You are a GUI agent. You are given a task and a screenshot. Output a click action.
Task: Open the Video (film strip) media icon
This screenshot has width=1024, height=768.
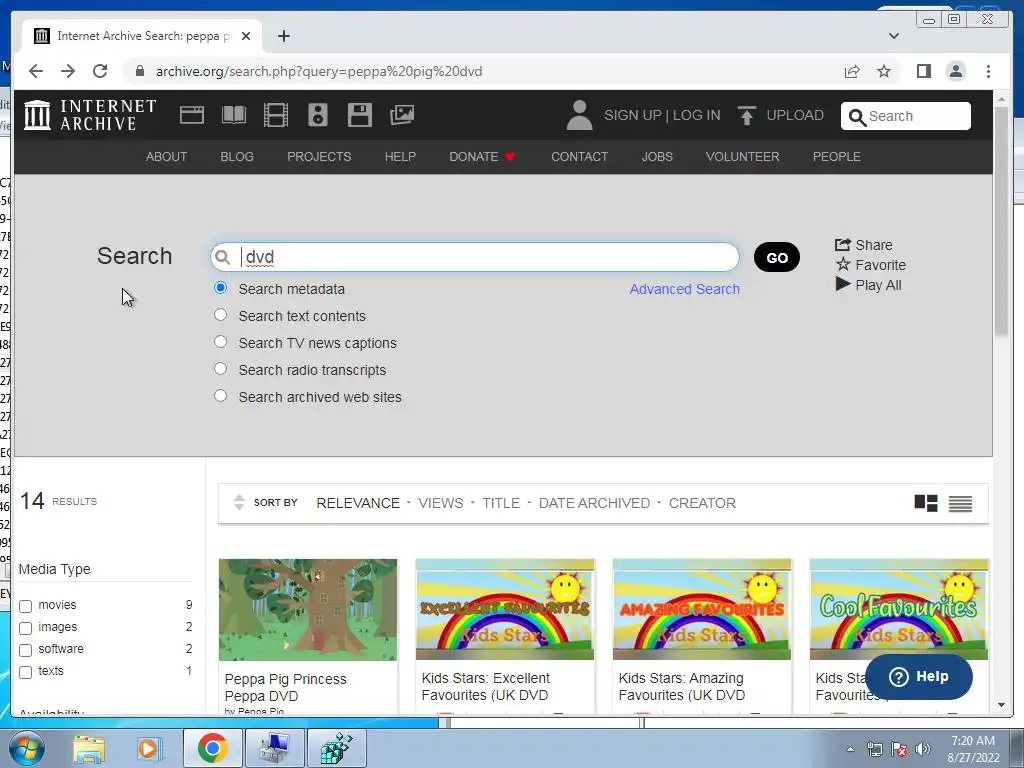click(276, 115)
